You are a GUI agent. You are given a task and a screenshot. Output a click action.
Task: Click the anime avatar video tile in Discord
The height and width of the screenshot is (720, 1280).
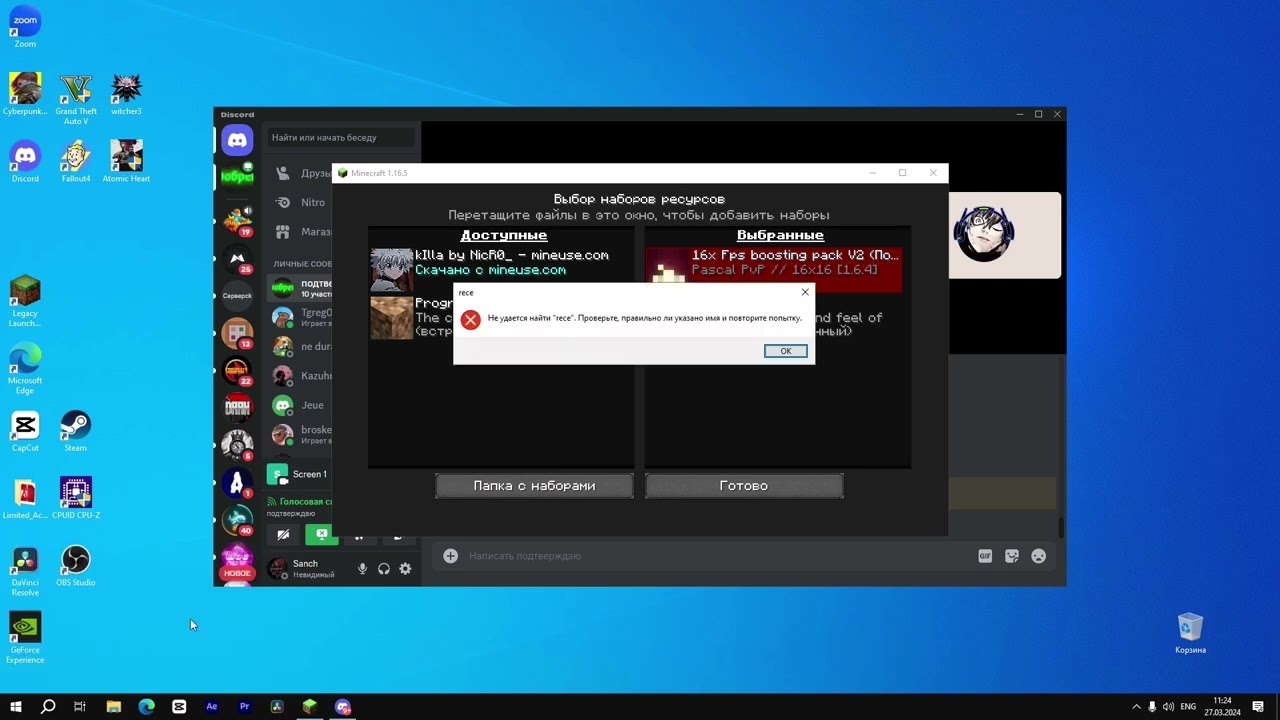[1005, 235]
